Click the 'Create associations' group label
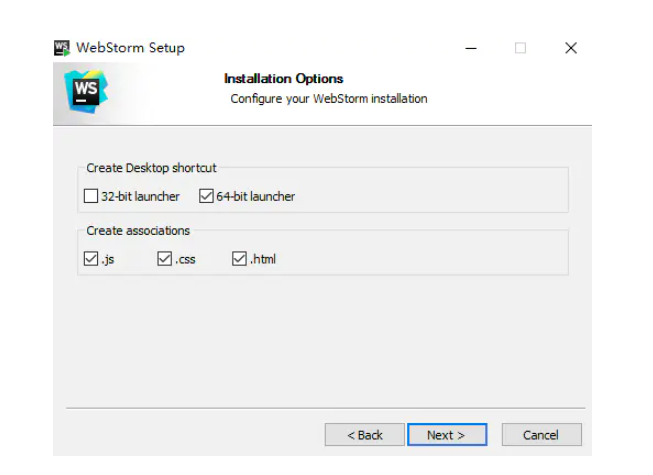The height and width of the screenshot is (475, 653). (138, 231)
